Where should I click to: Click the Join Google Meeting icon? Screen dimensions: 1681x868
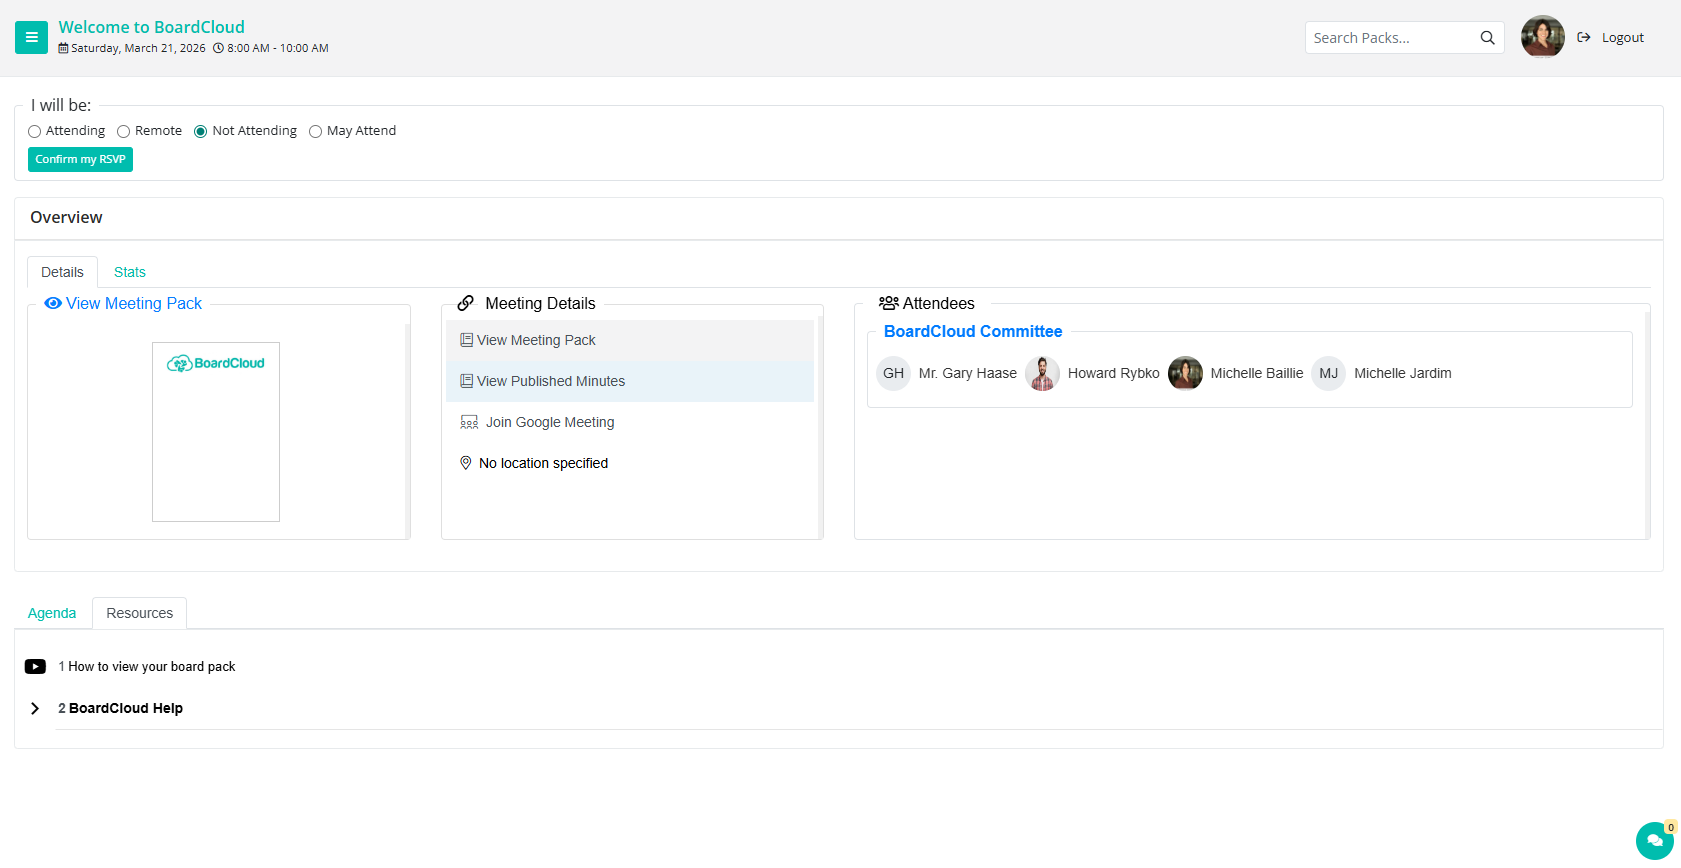tap(469, 422)
